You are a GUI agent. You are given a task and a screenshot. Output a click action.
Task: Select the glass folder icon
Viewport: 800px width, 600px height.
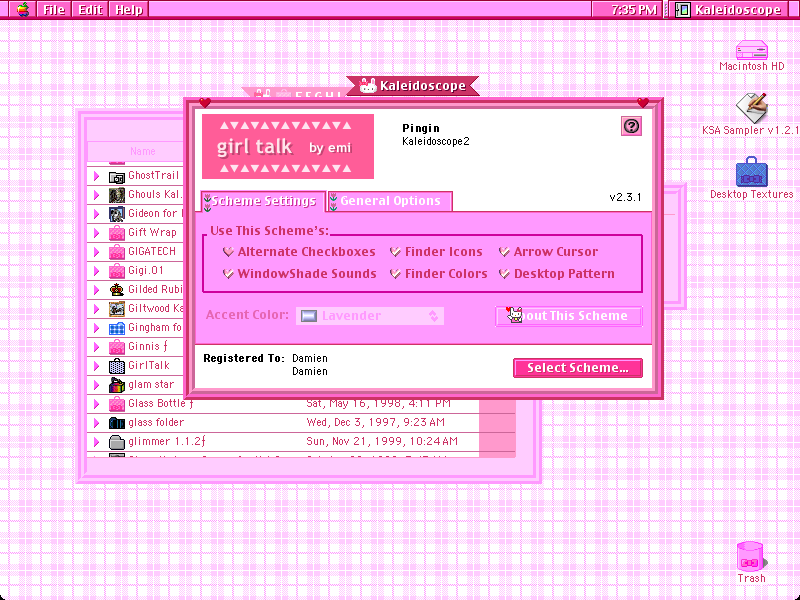point(117,423)
